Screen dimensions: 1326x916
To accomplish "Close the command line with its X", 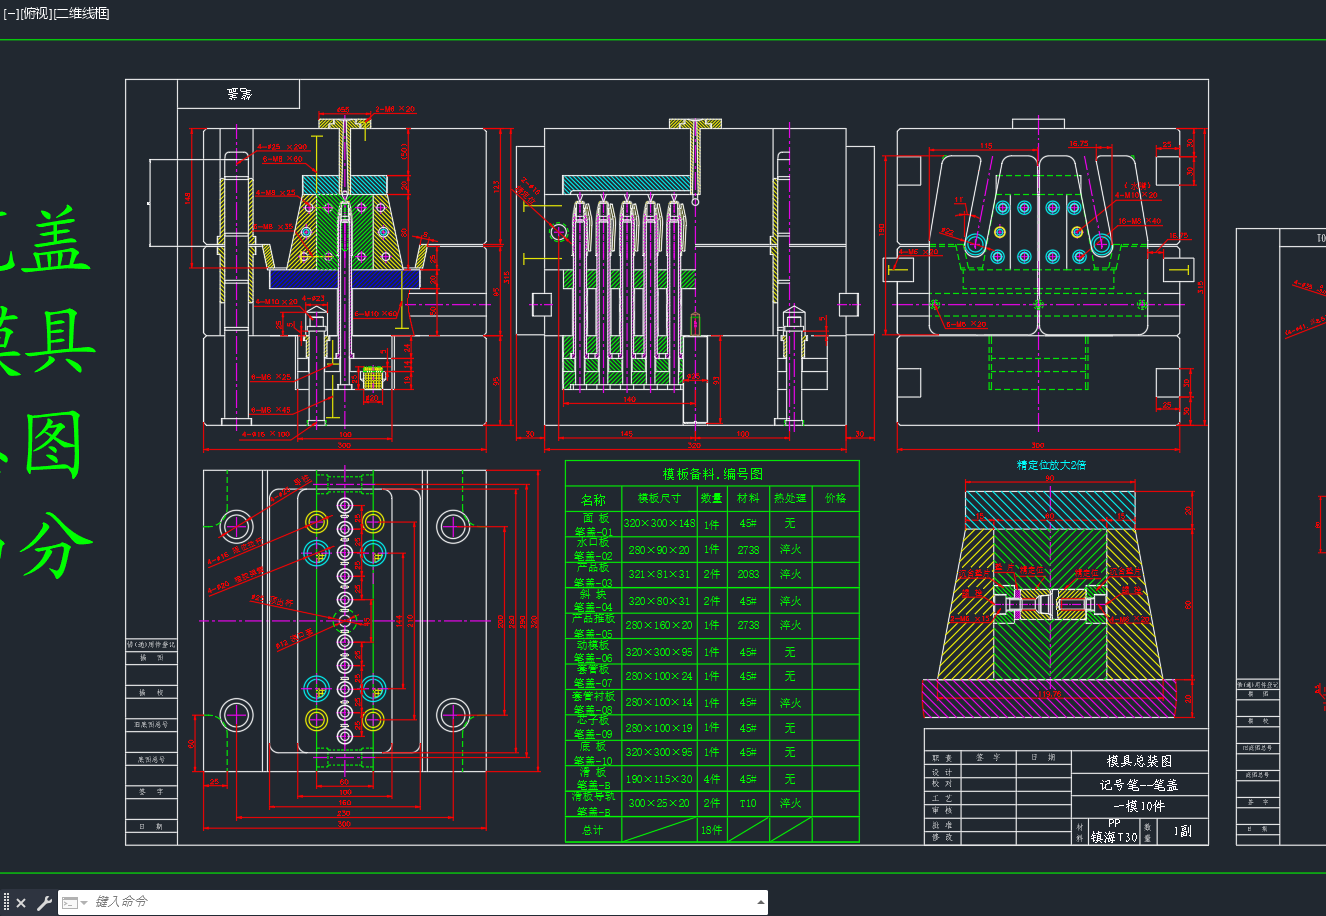I will click(21, 903).
